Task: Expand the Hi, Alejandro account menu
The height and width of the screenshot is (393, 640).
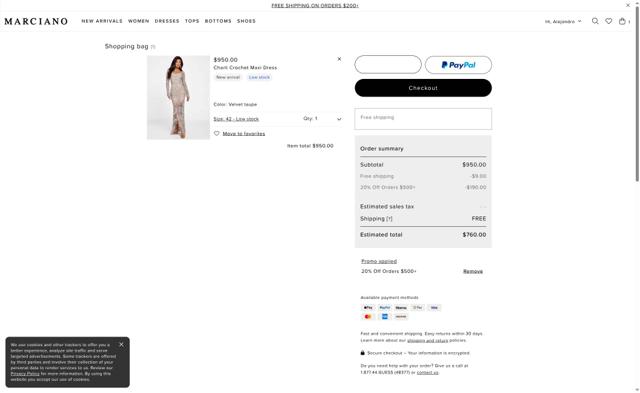Action: tap(563, 21)
